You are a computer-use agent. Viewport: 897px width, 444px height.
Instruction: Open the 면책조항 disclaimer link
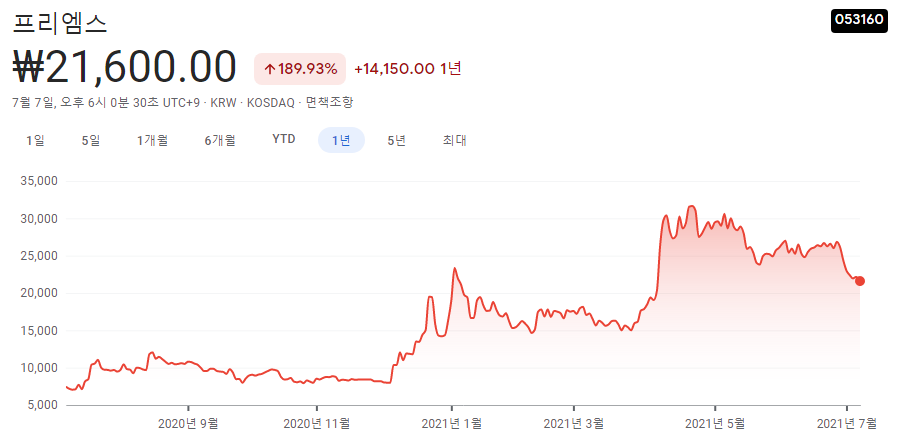[329, 103]
